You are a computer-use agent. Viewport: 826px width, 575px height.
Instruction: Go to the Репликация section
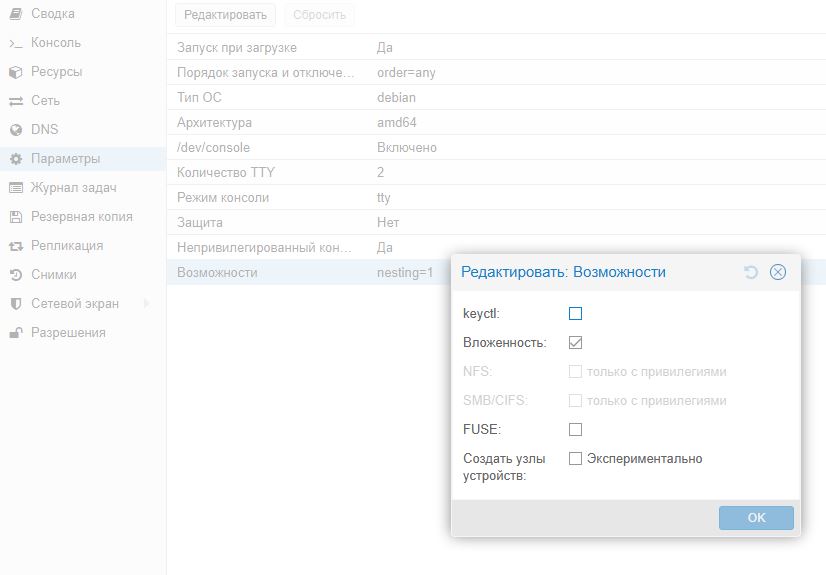[67, 246]
